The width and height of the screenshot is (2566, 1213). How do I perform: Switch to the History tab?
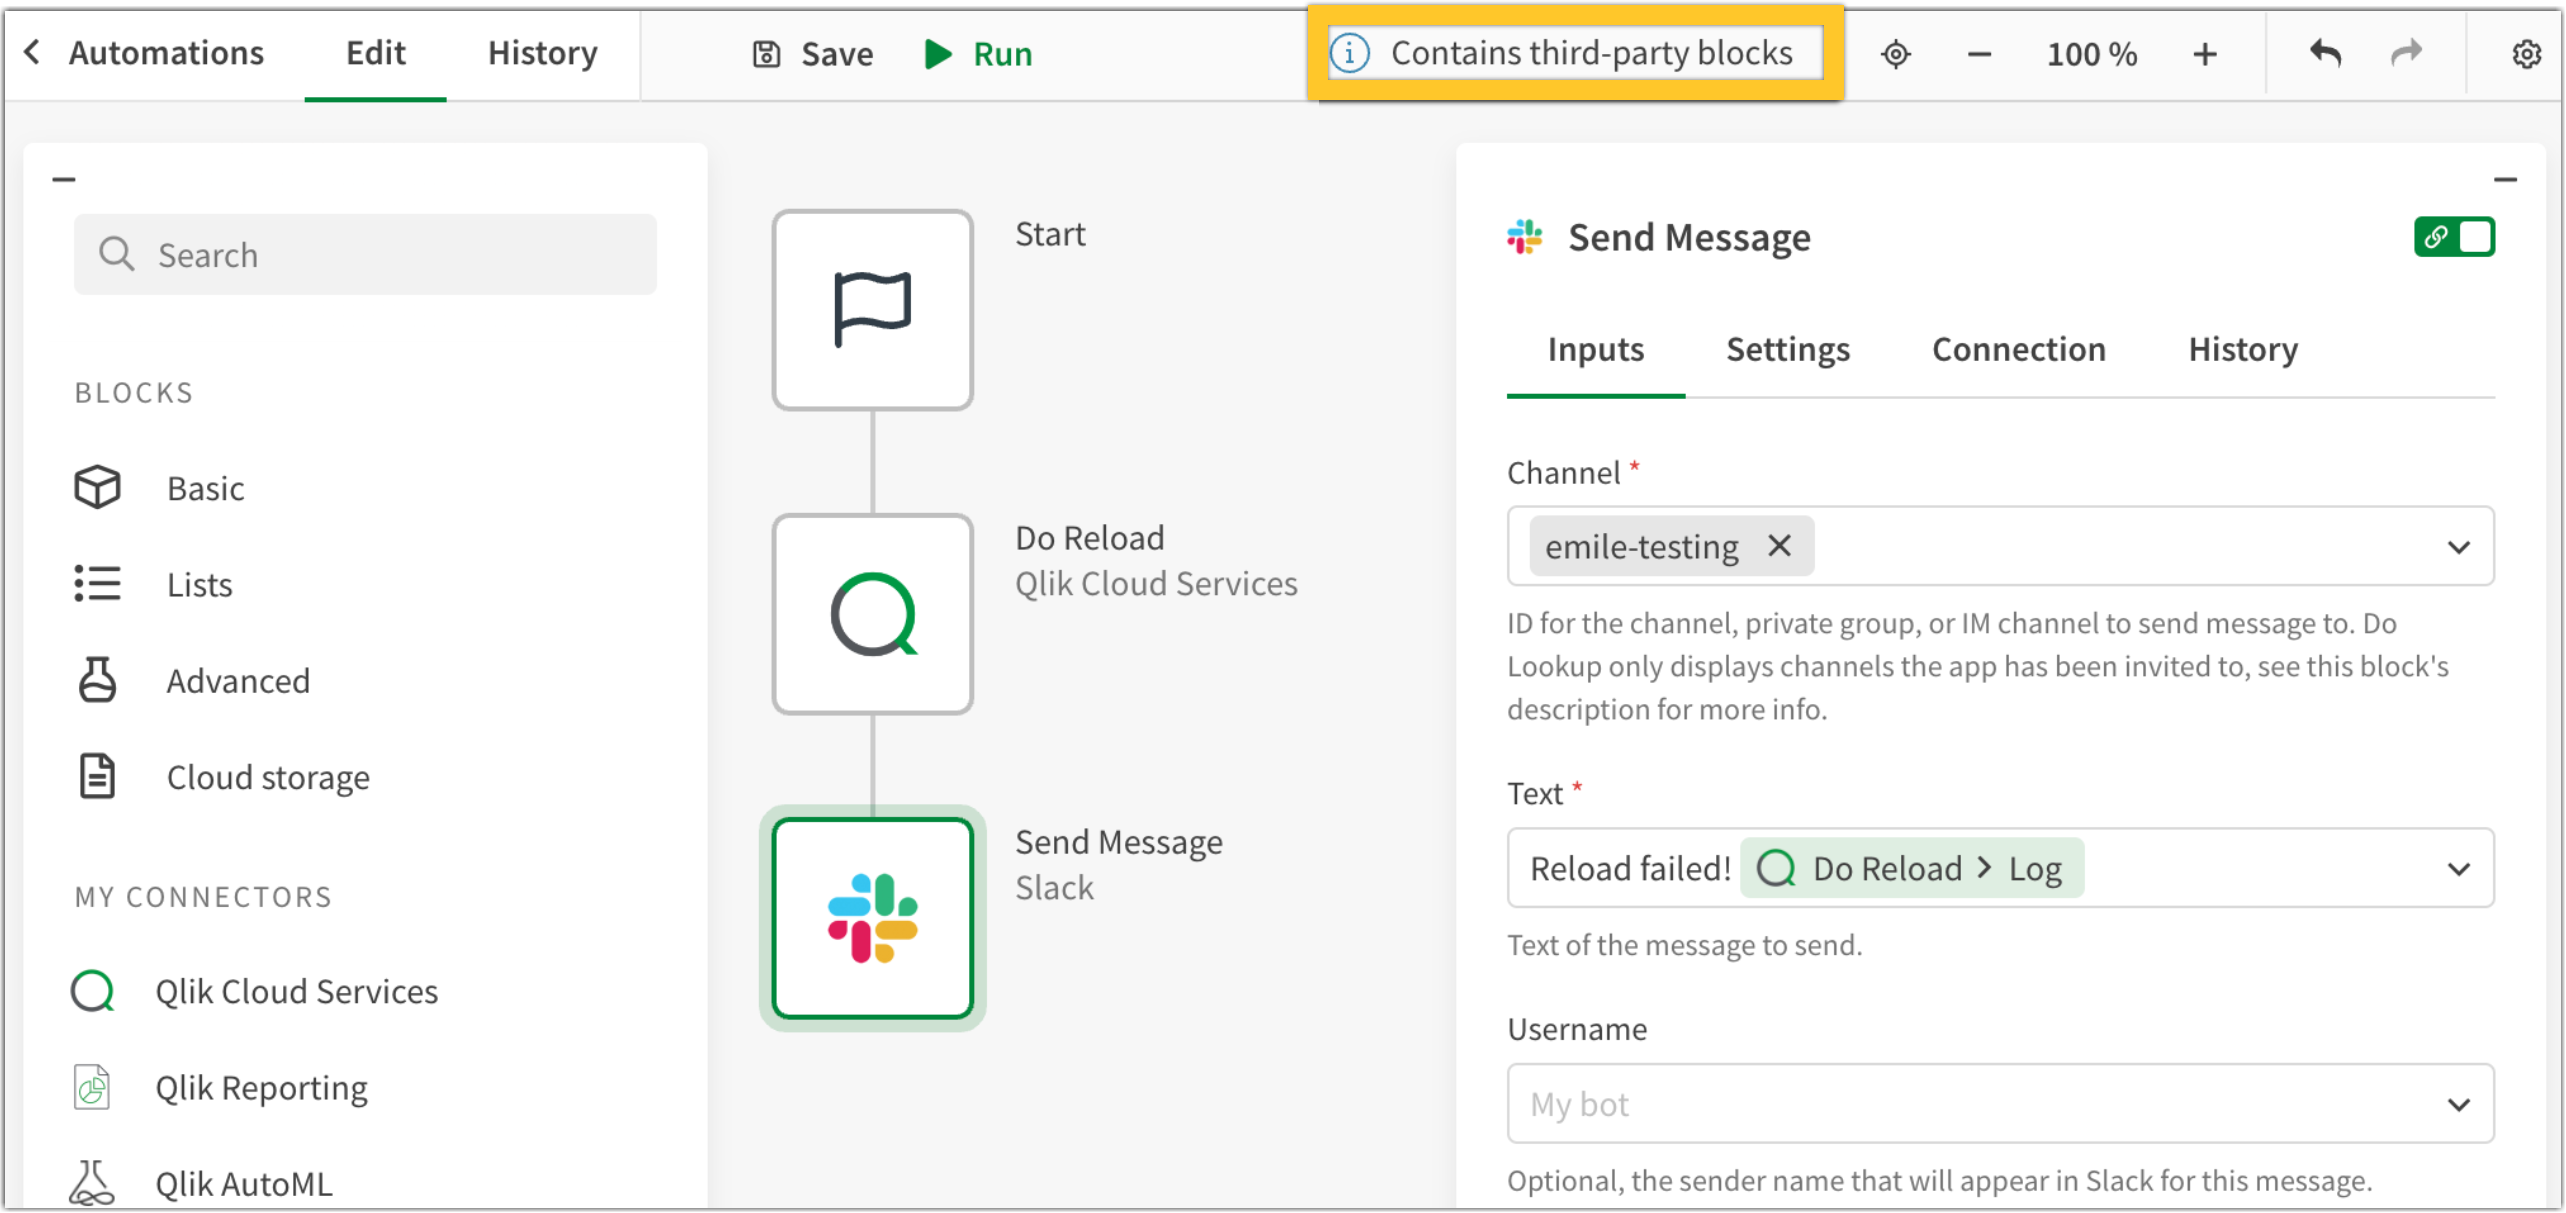pos(541,53)
